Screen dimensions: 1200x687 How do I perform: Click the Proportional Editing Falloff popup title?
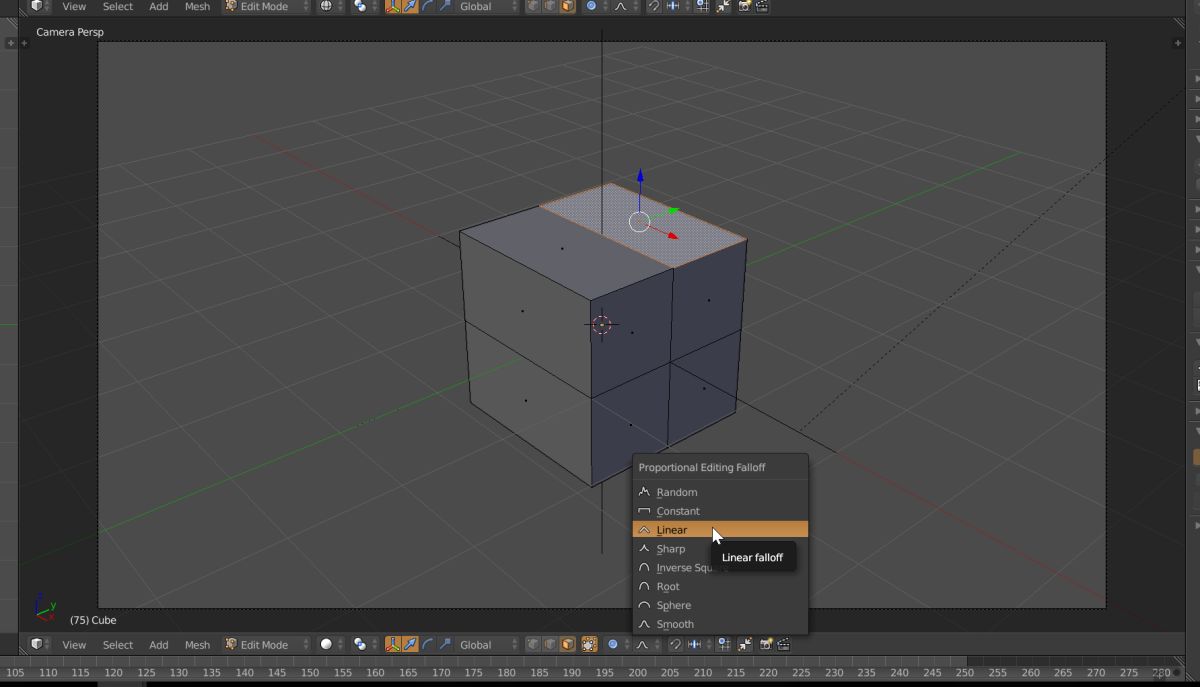coord(702,467)
